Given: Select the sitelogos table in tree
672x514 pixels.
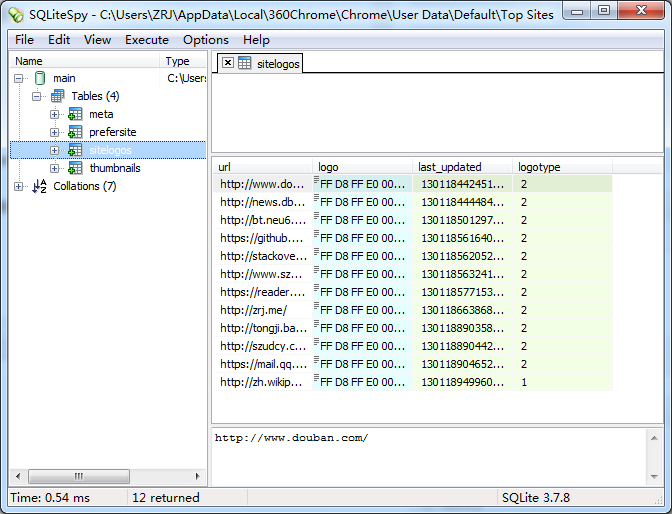Looking at the screenshot, I should coord(110,150).
